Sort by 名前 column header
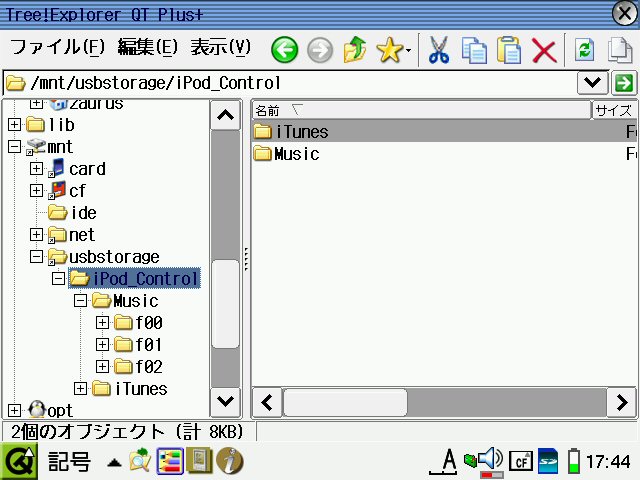The image size is (640, 480). coord(420,110)
